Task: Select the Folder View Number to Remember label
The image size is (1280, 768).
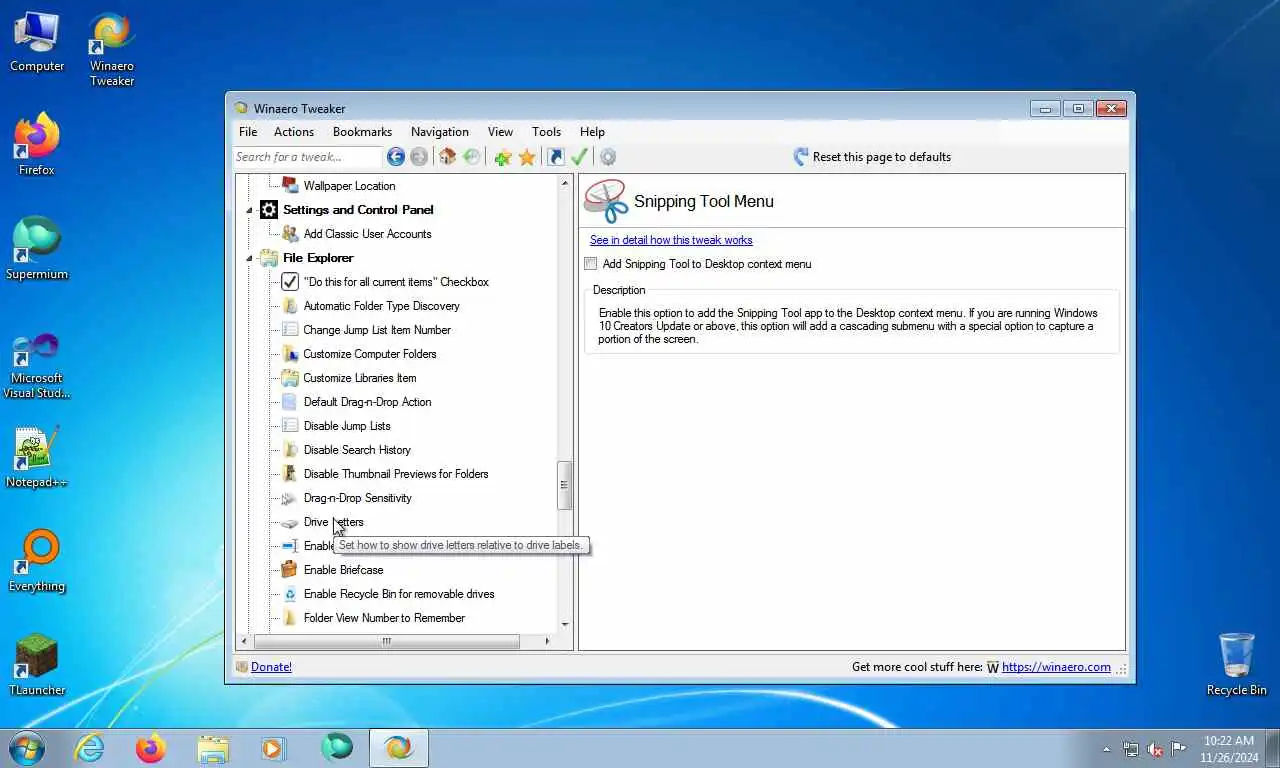Action: pos(384,618)
